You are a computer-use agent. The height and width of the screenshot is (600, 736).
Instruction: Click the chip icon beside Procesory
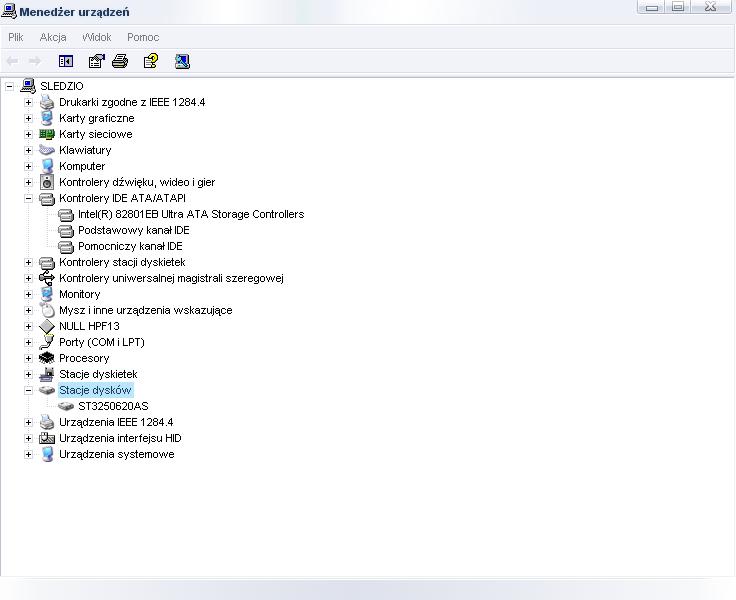pos(47,358)
